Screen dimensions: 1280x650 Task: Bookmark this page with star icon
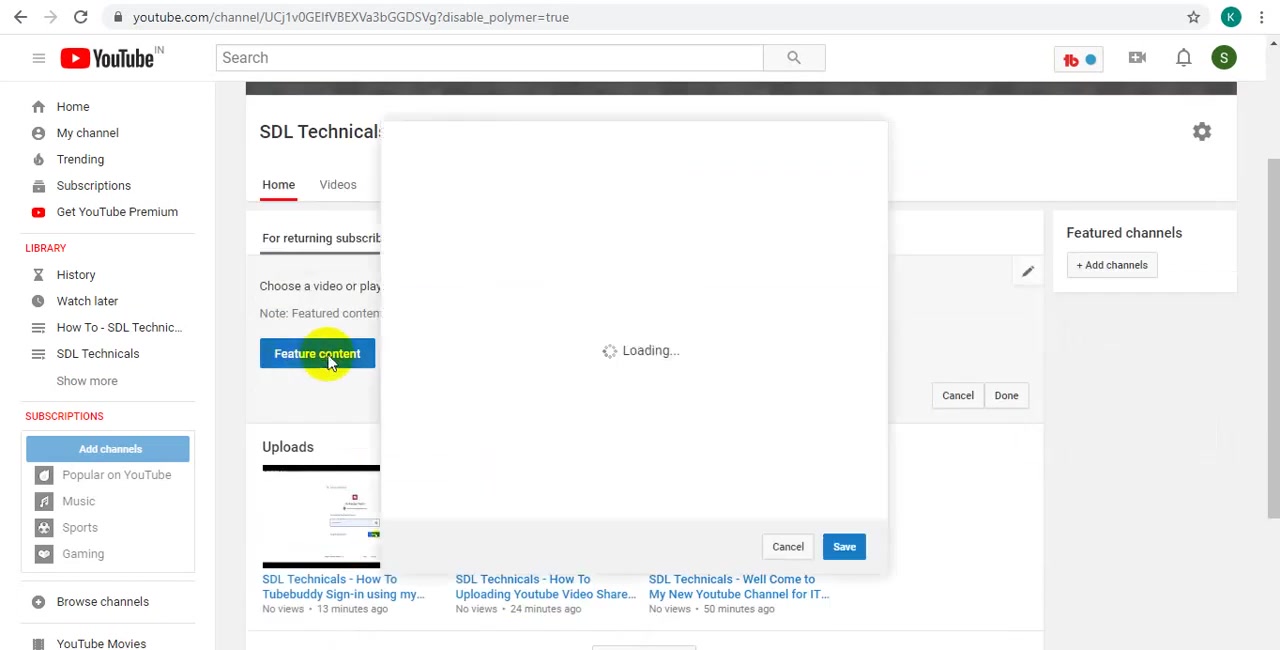[x=1193, y=17]
